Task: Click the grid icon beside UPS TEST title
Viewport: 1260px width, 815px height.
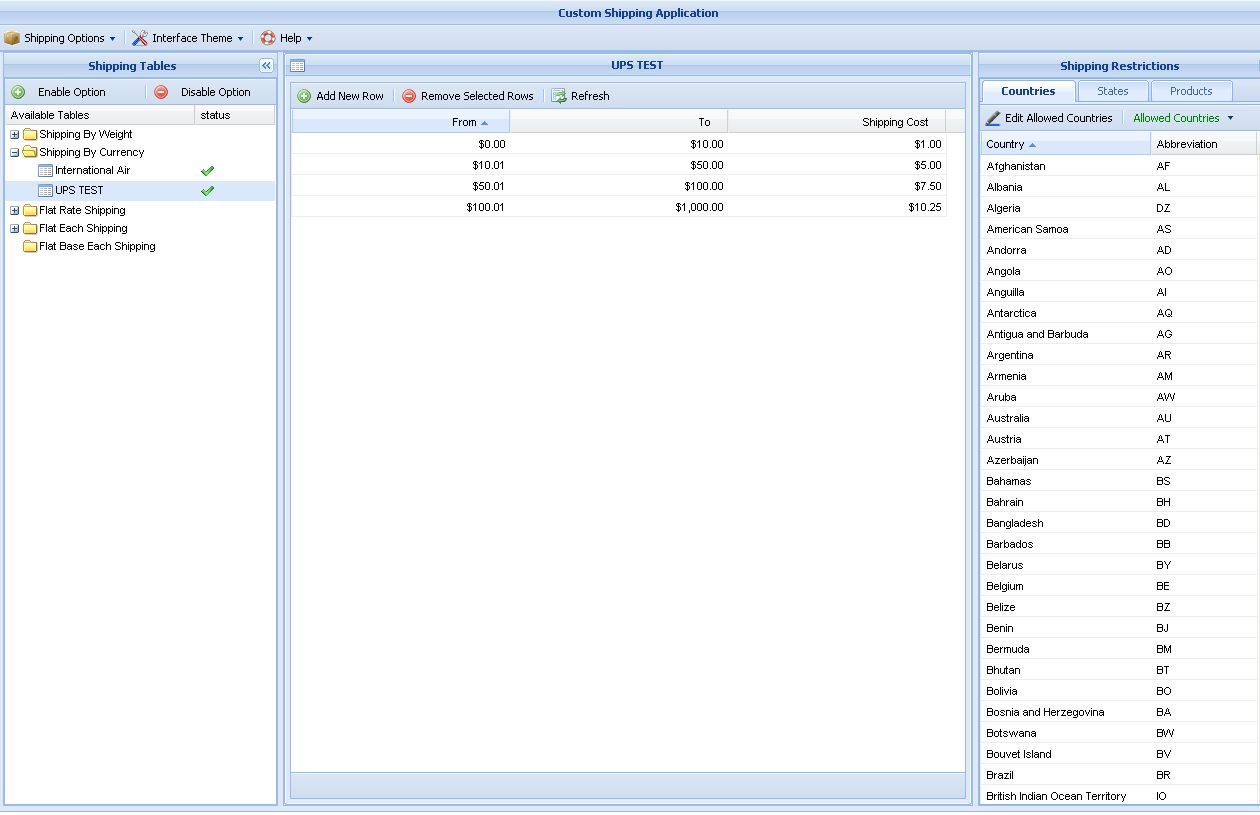Action: 298,66
